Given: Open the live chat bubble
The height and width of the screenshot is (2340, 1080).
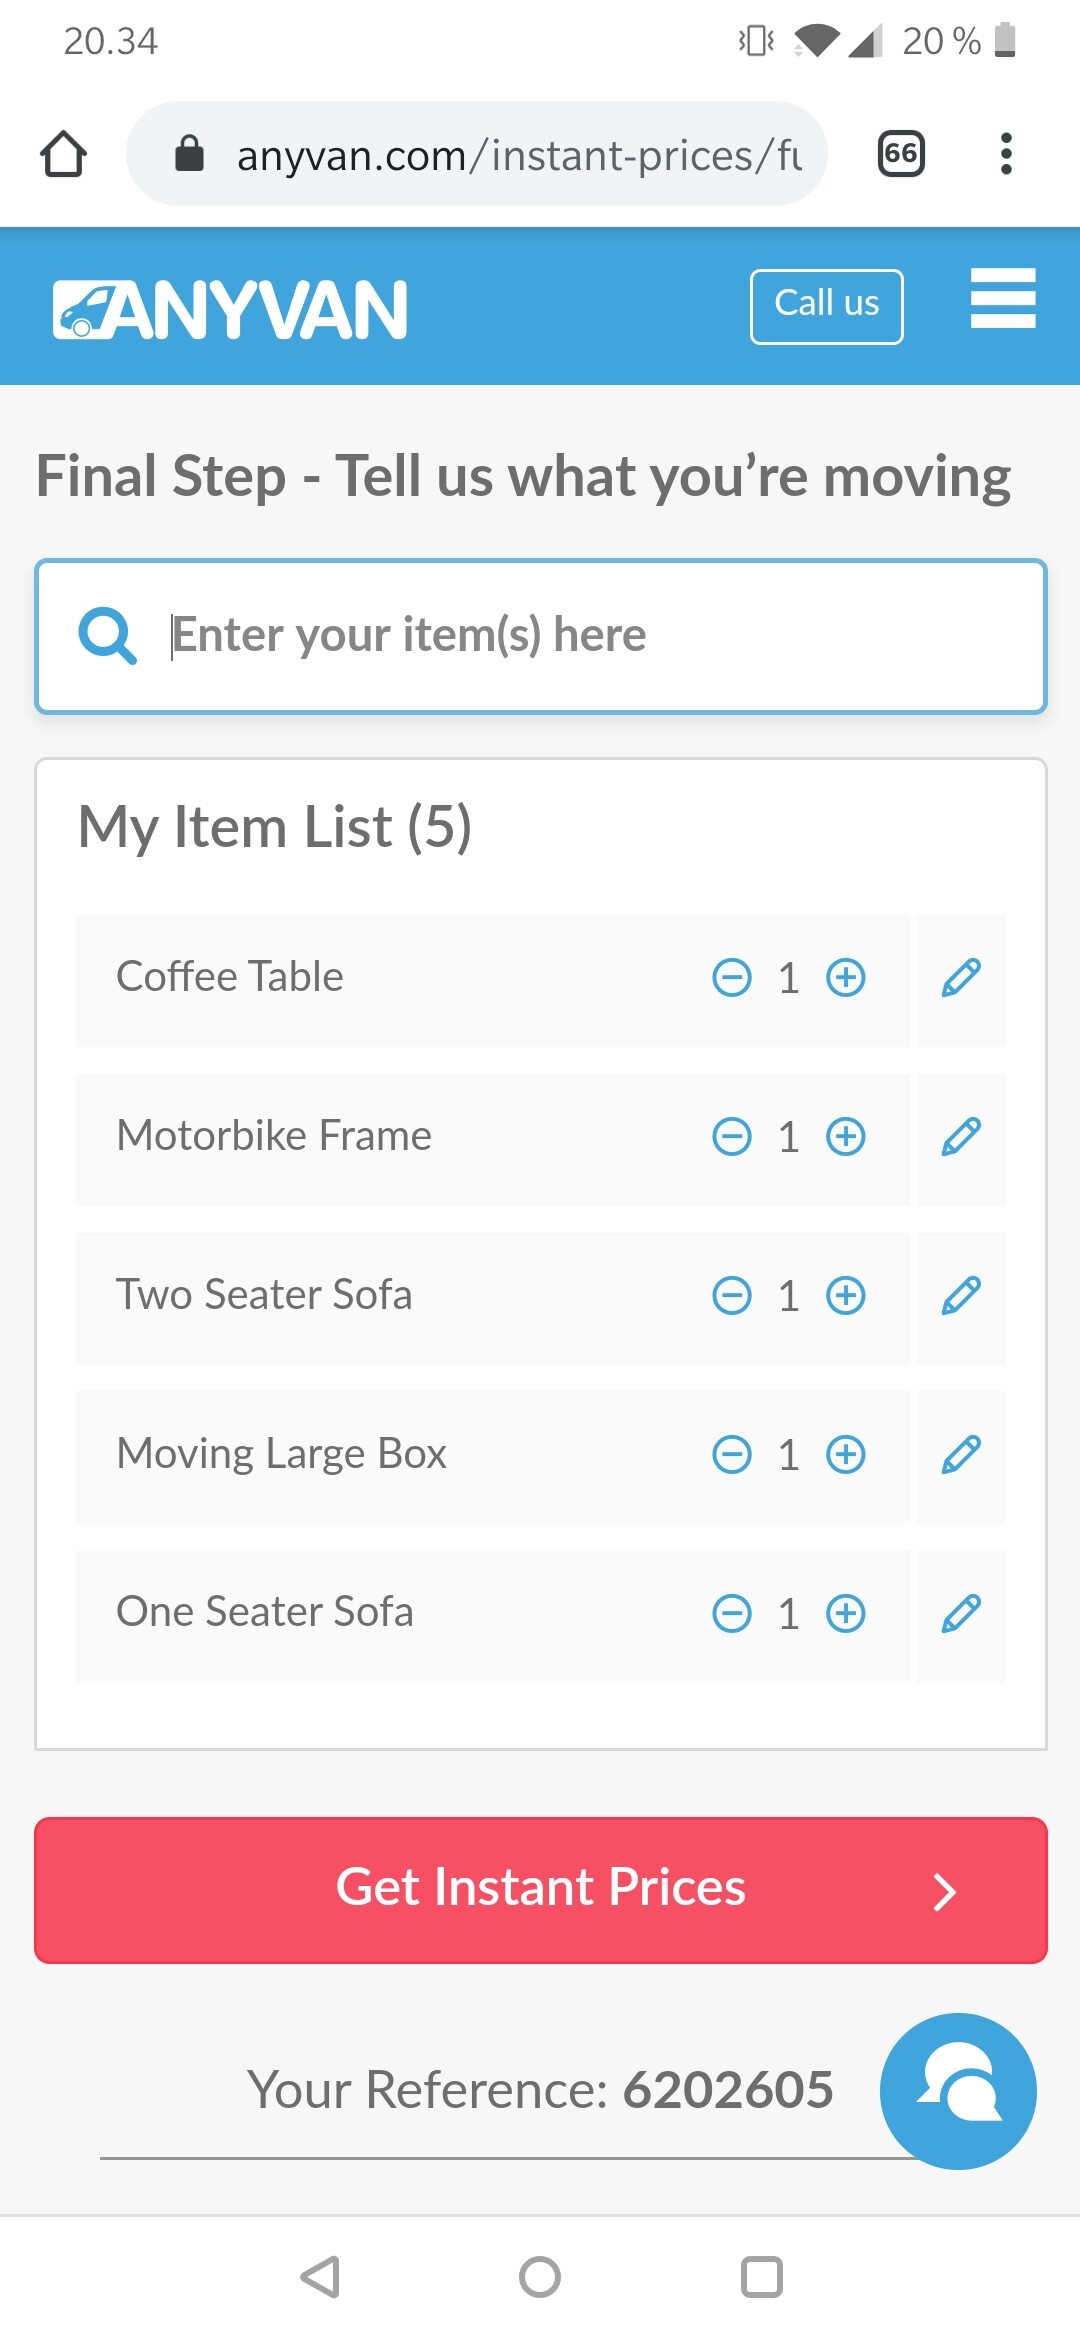Looking at the screenshot, I should tap(958, 2091).
